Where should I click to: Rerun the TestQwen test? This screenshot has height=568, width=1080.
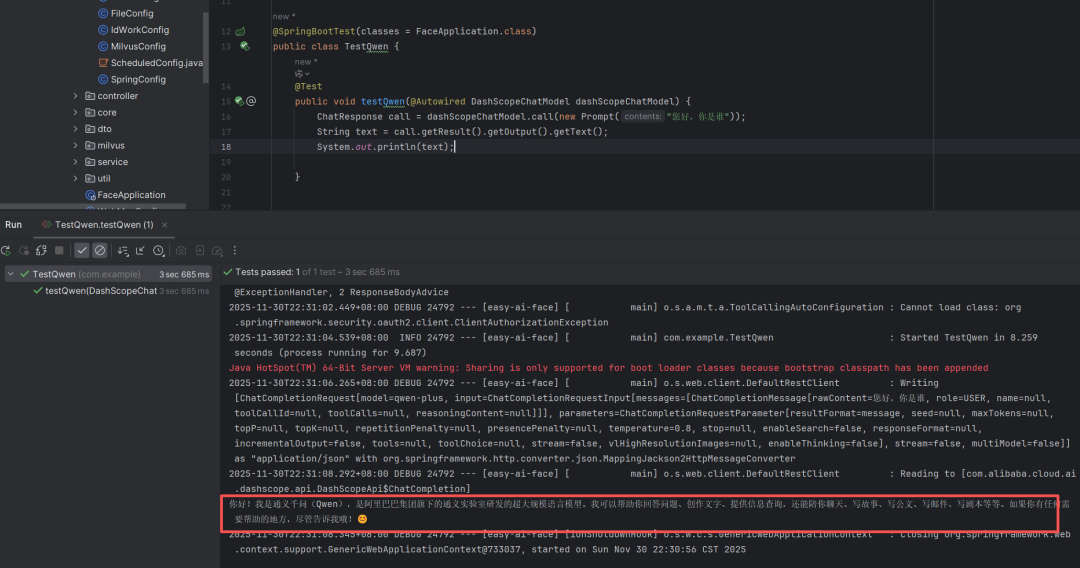tap(7, 250)
